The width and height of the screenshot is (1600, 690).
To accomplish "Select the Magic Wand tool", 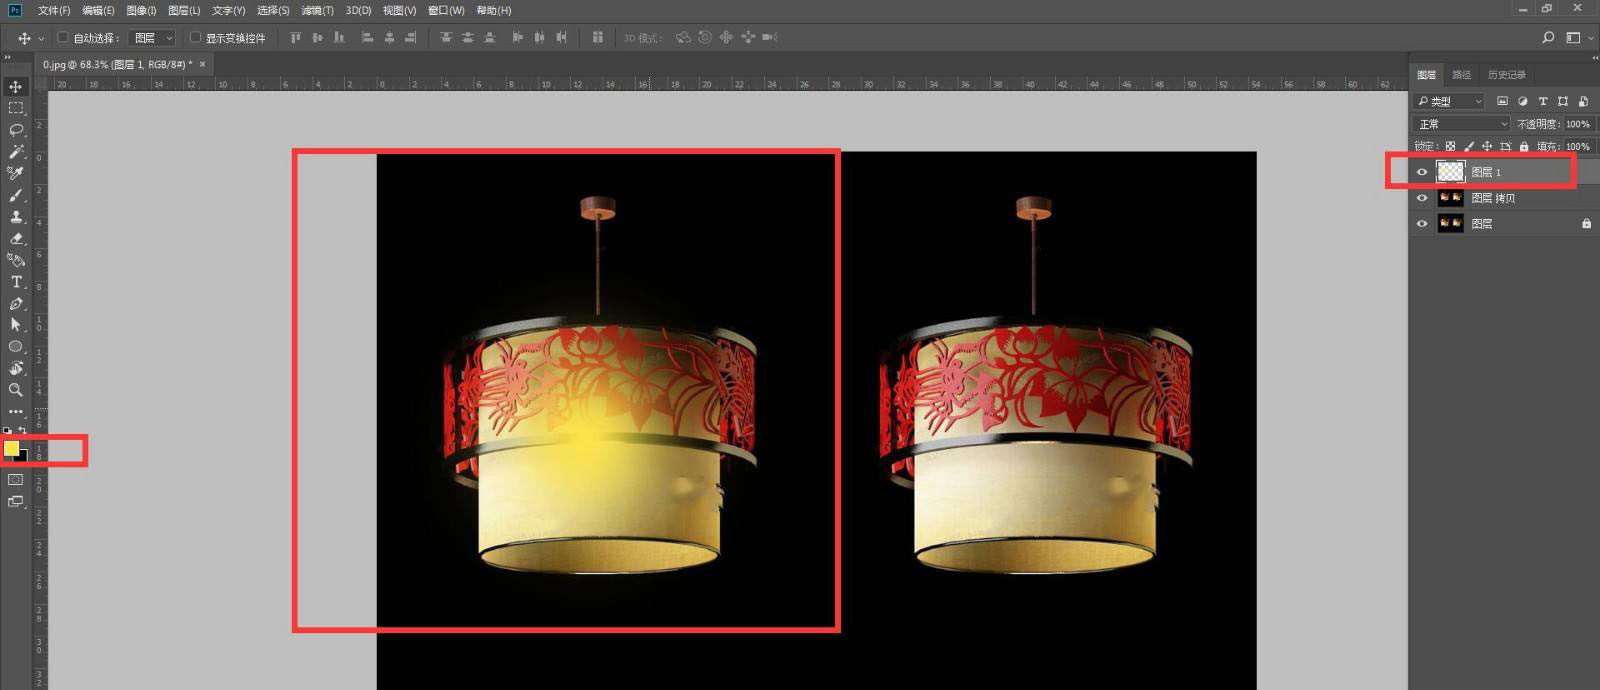I will click(x=16, y=152).
